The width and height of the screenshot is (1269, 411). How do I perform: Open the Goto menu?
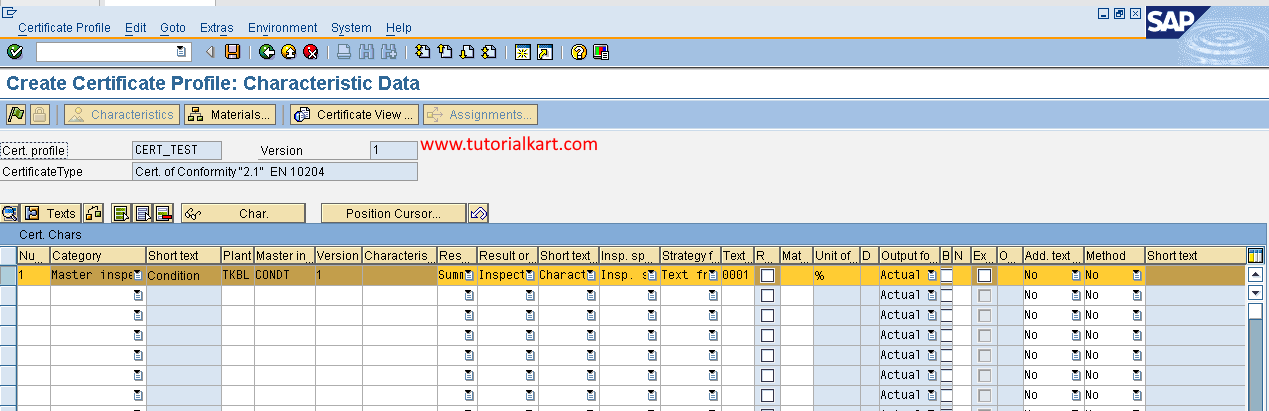(173, 28)
